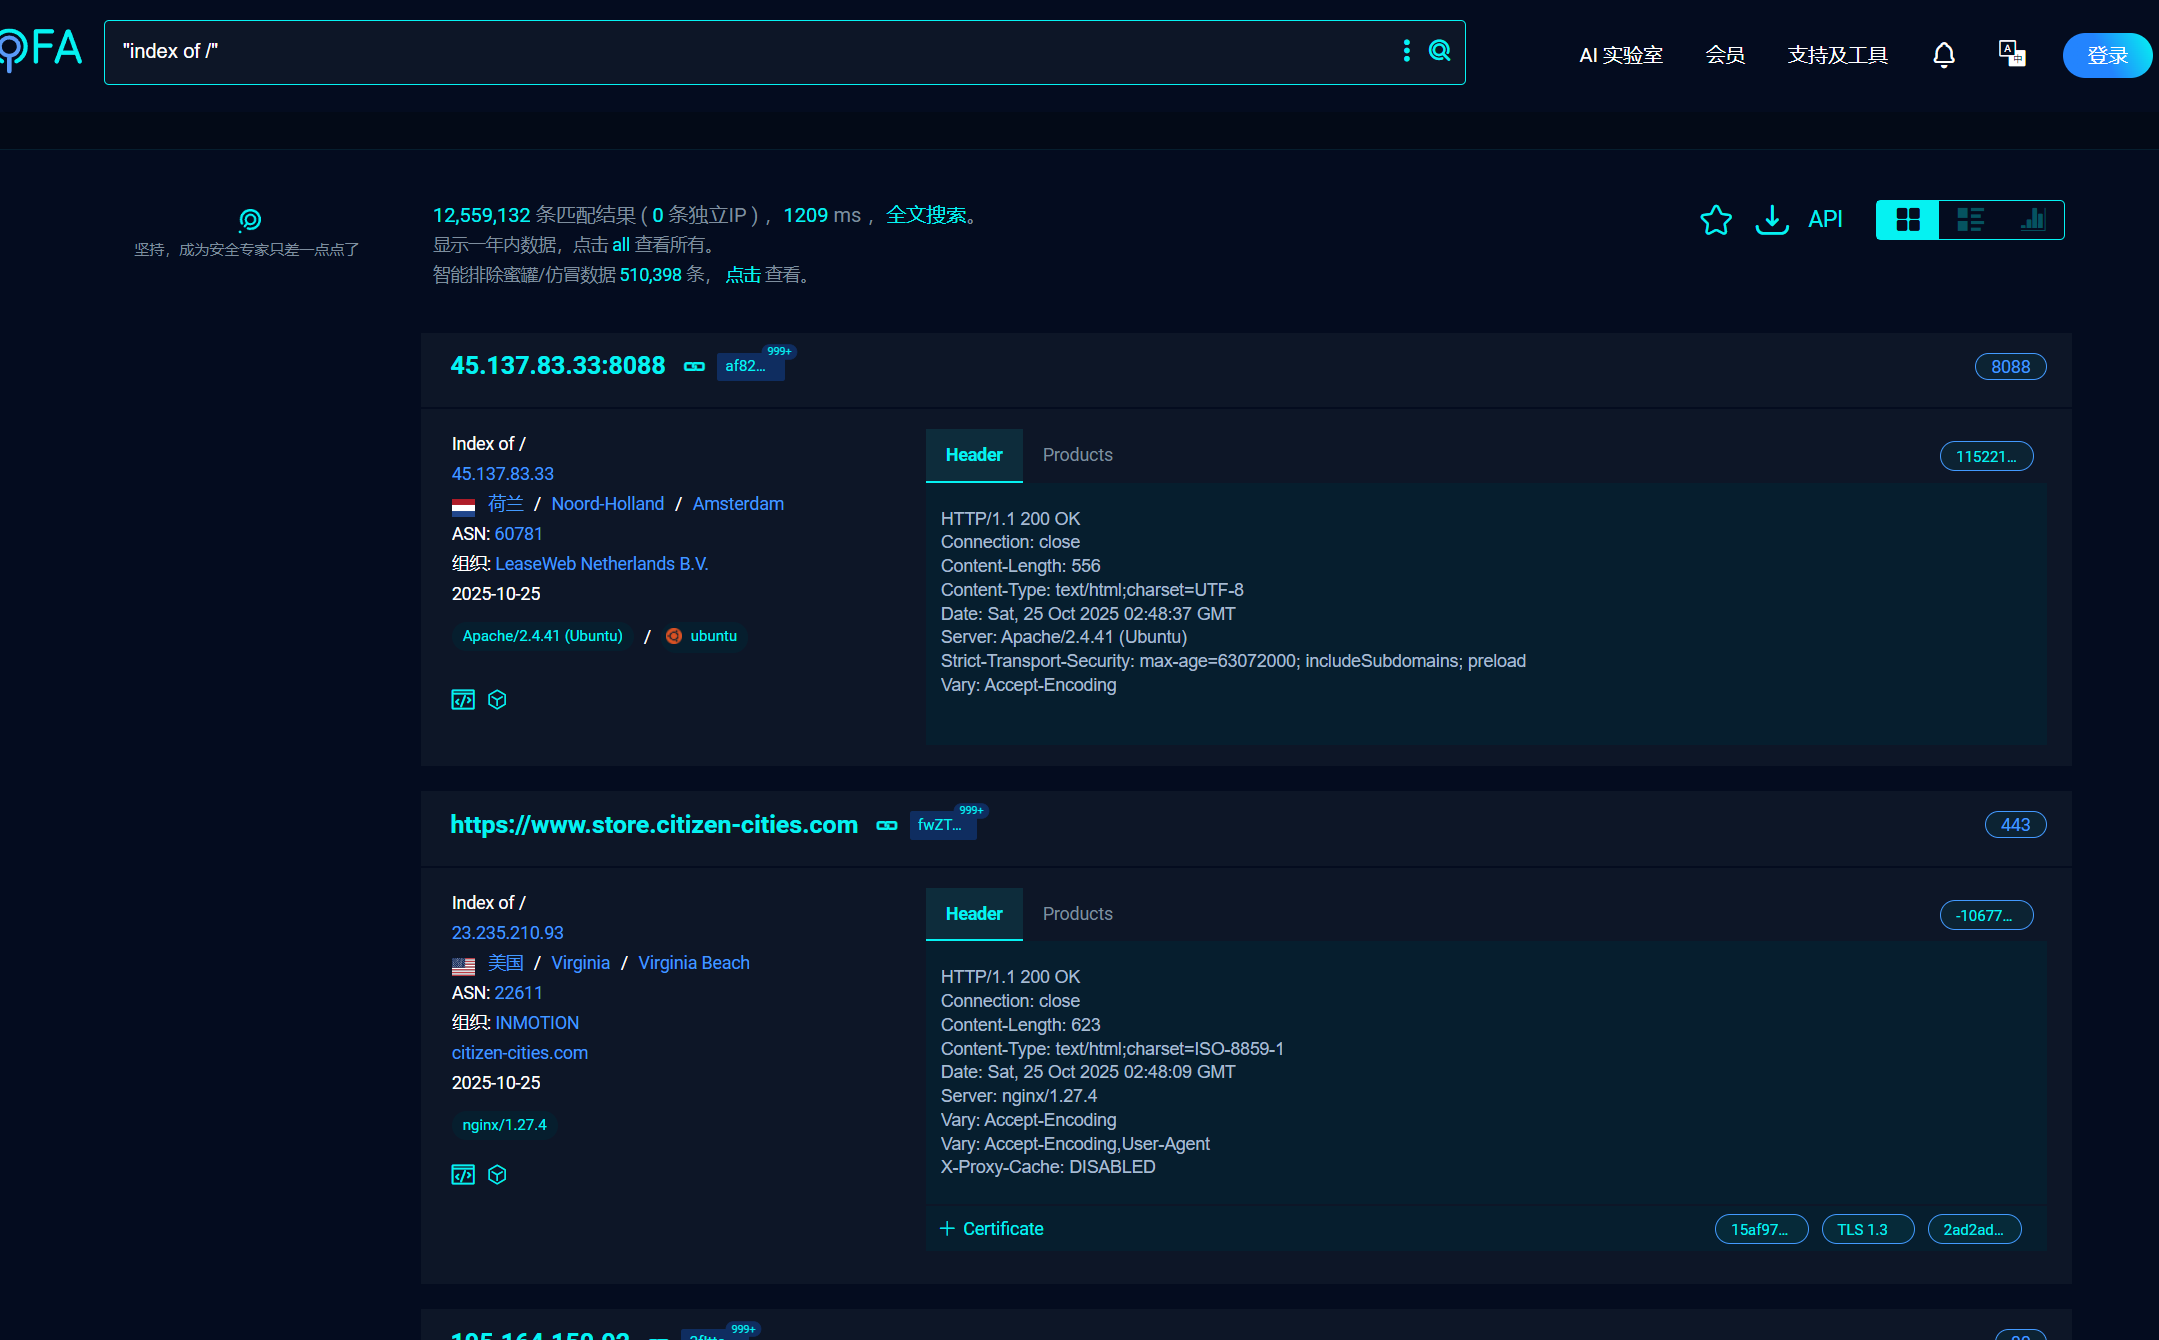
Task: Open link icon beside 45.137.83.33:8088
Action: (694, 367)
